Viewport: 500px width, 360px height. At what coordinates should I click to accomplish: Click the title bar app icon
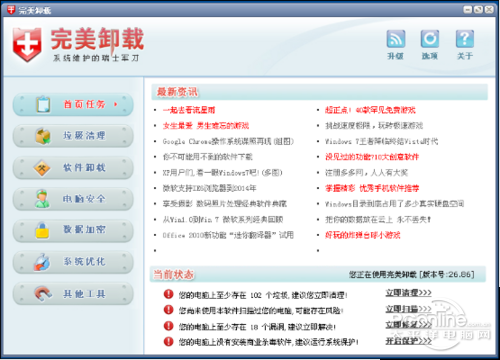pyautogui.click(x=11, y=10)
